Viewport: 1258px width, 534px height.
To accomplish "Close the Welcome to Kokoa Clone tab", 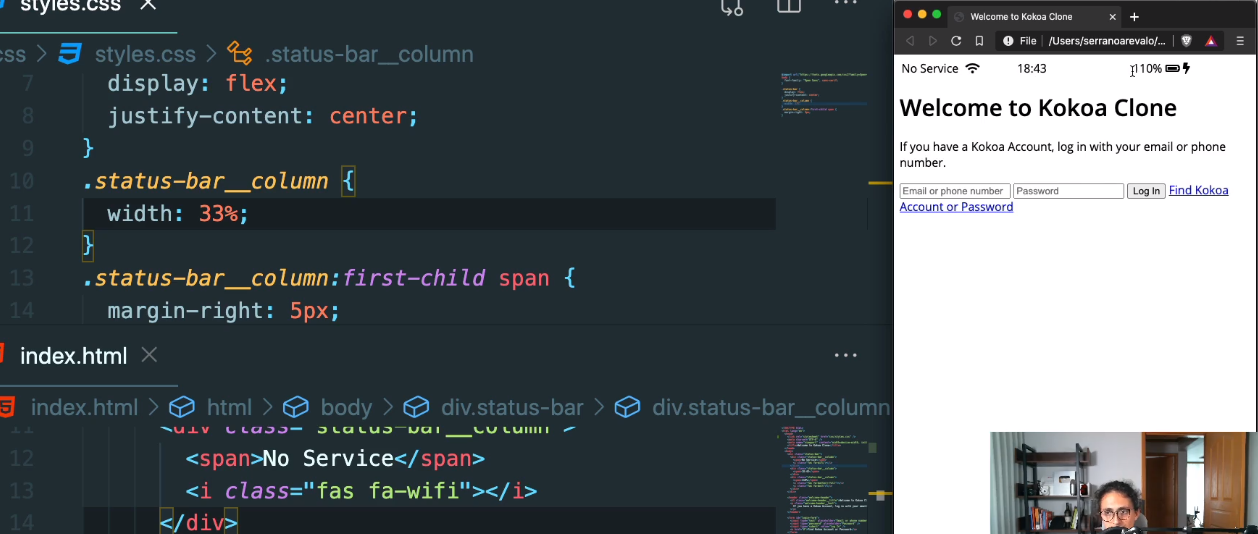I will (x=1112, y=17).
